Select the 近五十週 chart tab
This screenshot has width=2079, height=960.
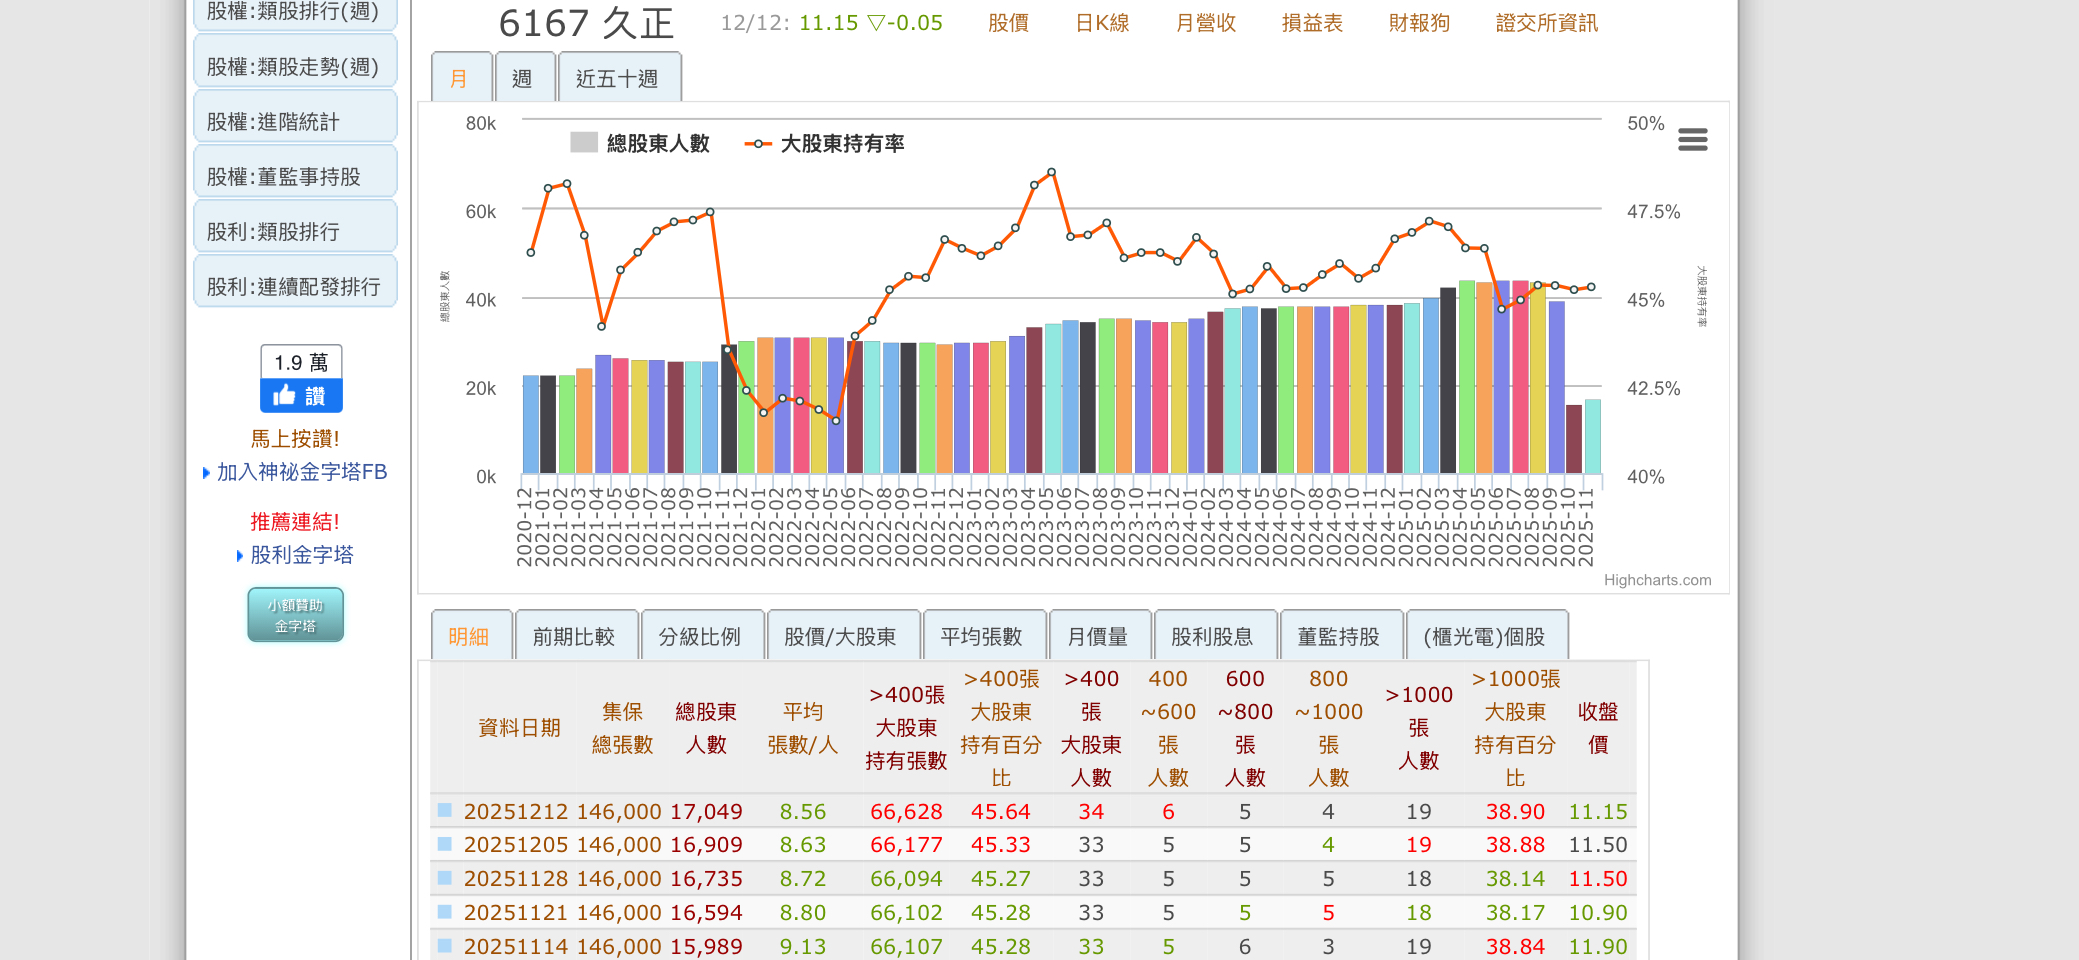pyautogui.click(x=617, y=79)
